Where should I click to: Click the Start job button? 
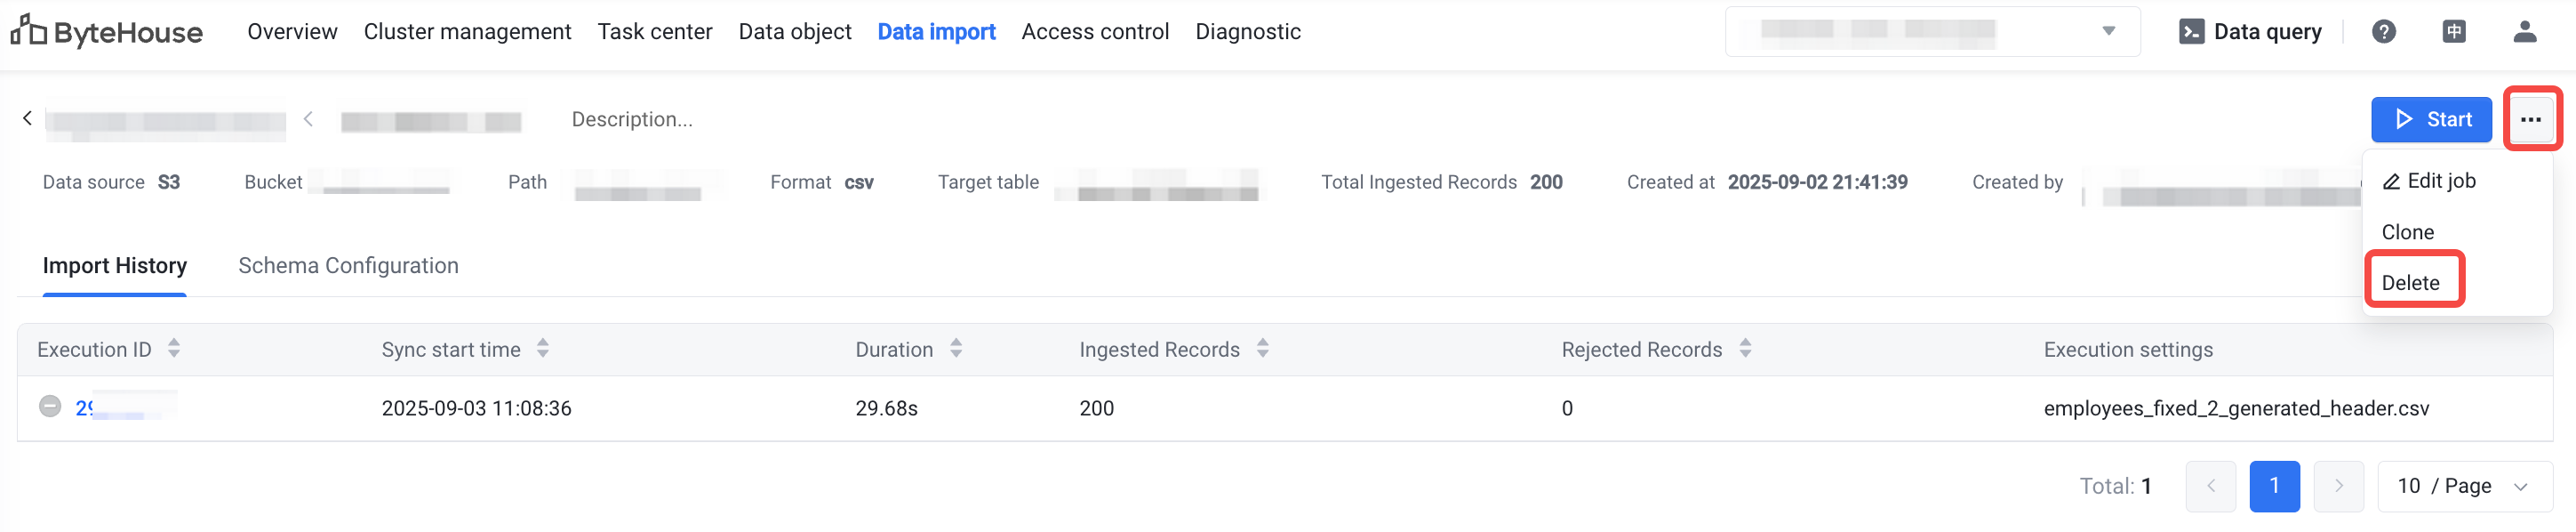click(2431, 120)
